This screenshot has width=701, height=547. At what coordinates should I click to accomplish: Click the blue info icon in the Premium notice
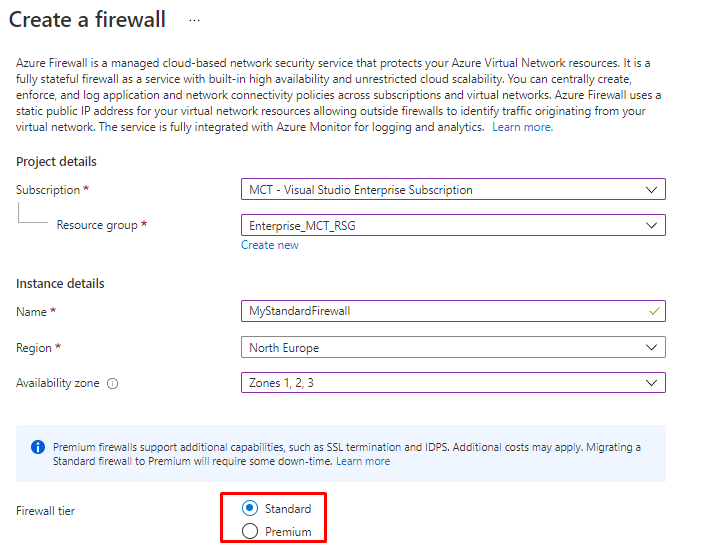click(38, 447)
